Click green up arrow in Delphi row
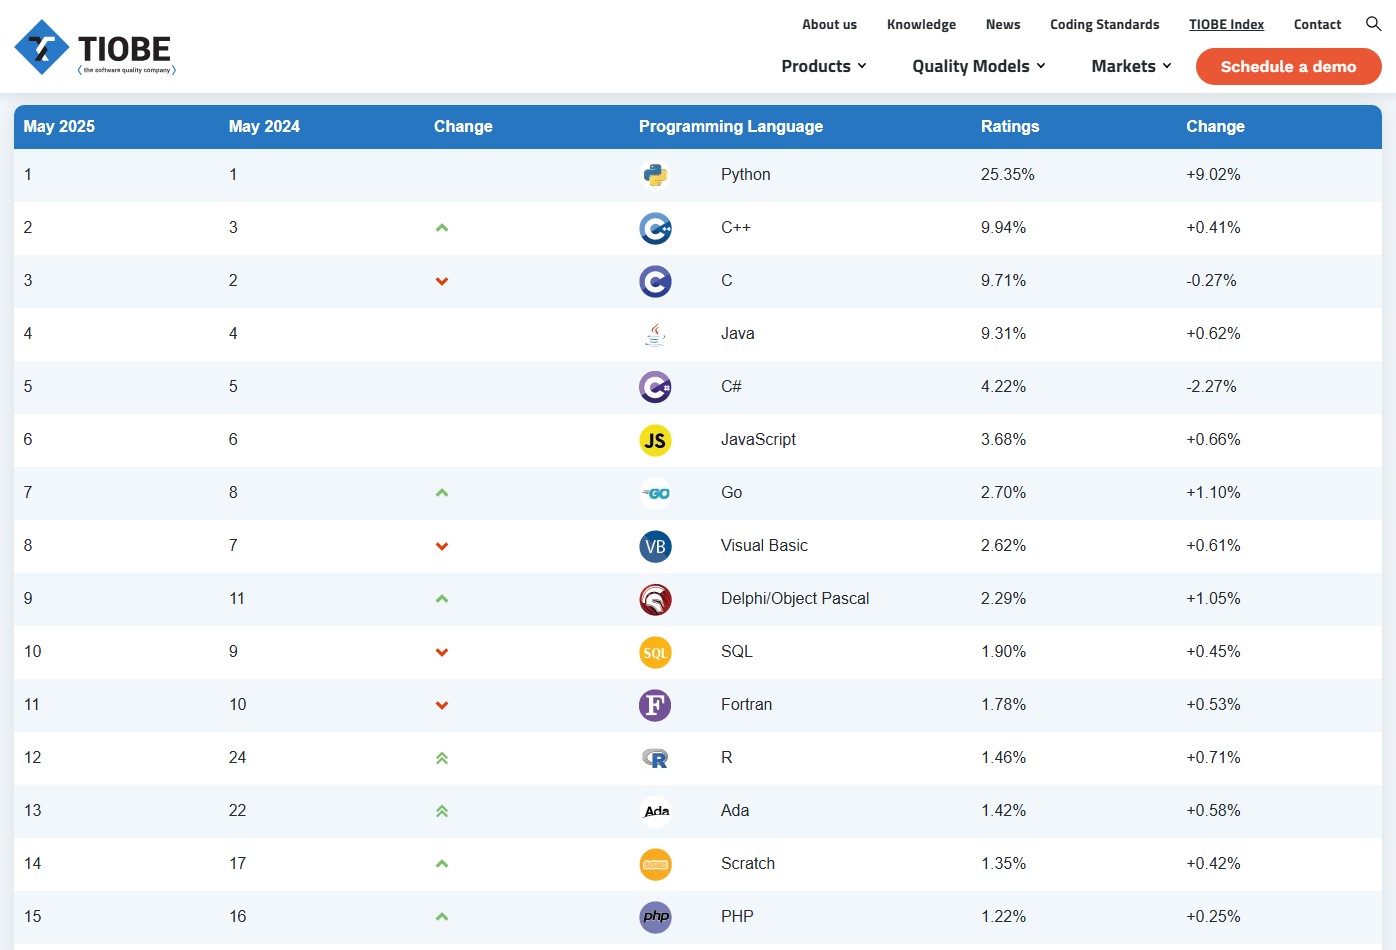This screenshot has width=1396, height=950. point(442,599)
